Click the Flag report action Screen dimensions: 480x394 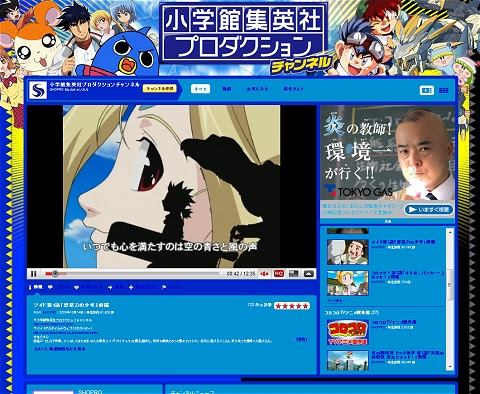[171, 287]
